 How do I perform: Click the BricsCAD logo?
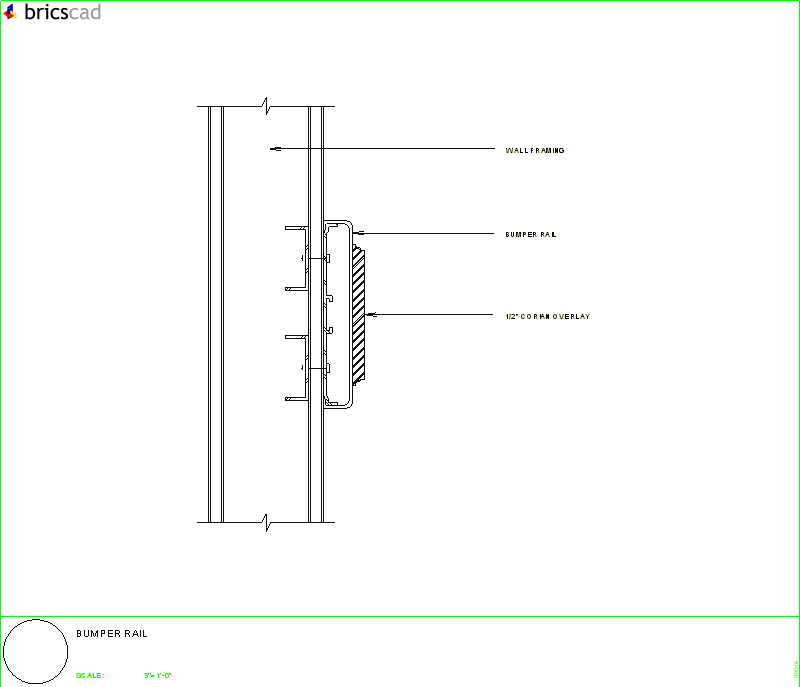[x=52, y=12]
